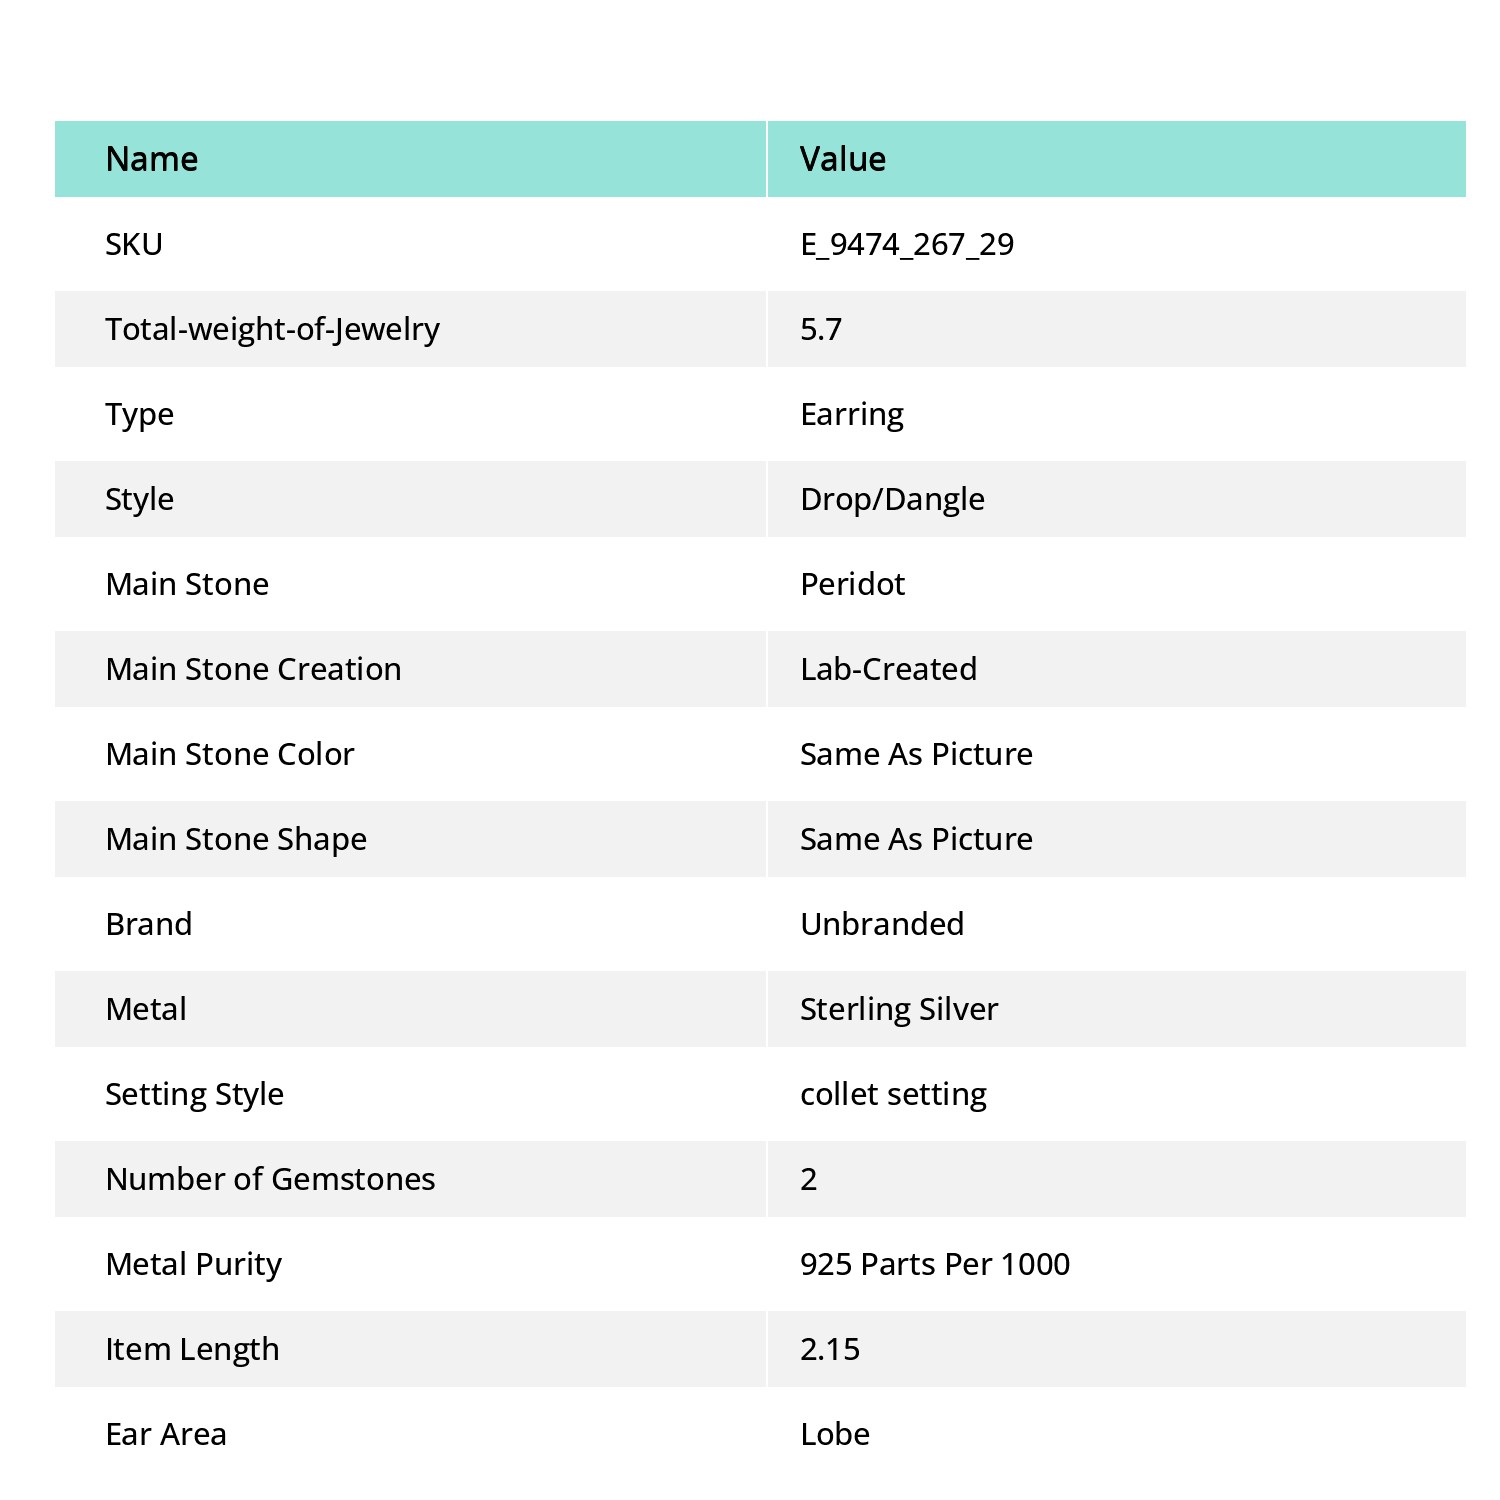Click the Main Stone label
The height and width of the screenshot is (1500, 1500).
187,584
